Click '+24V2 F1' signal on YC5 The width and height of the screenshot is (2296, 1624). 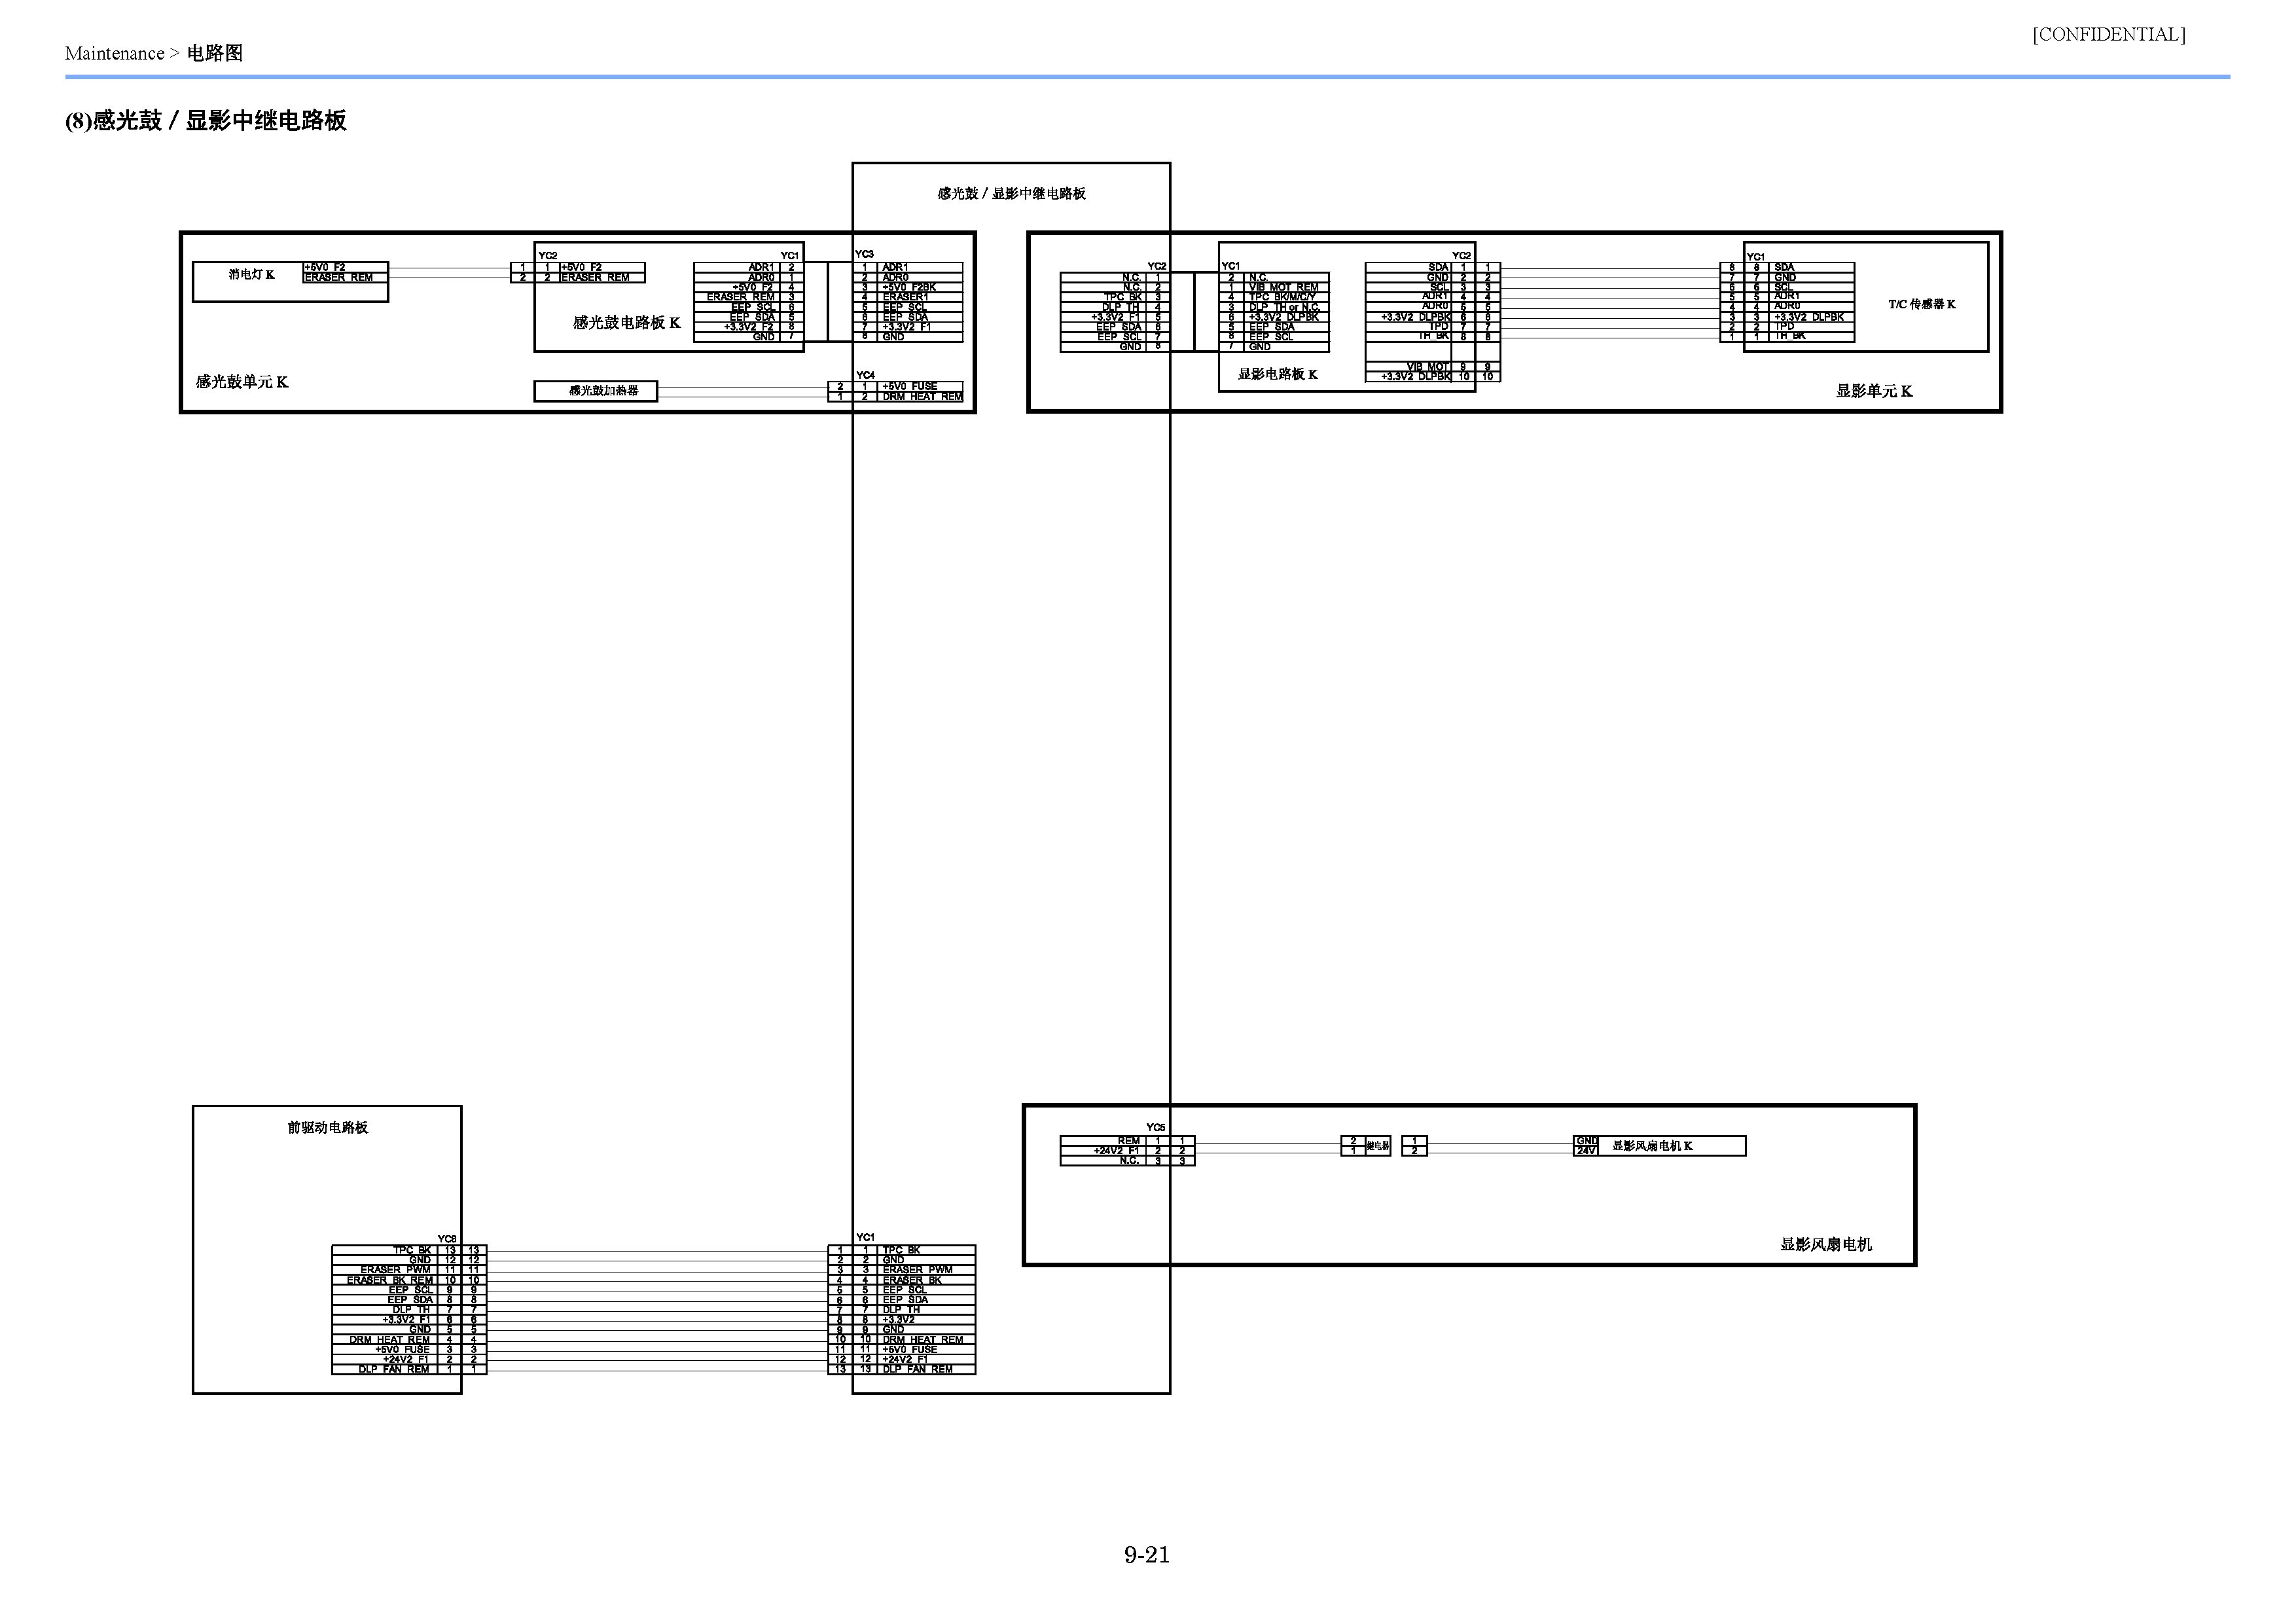[x=1116, y=1151]
